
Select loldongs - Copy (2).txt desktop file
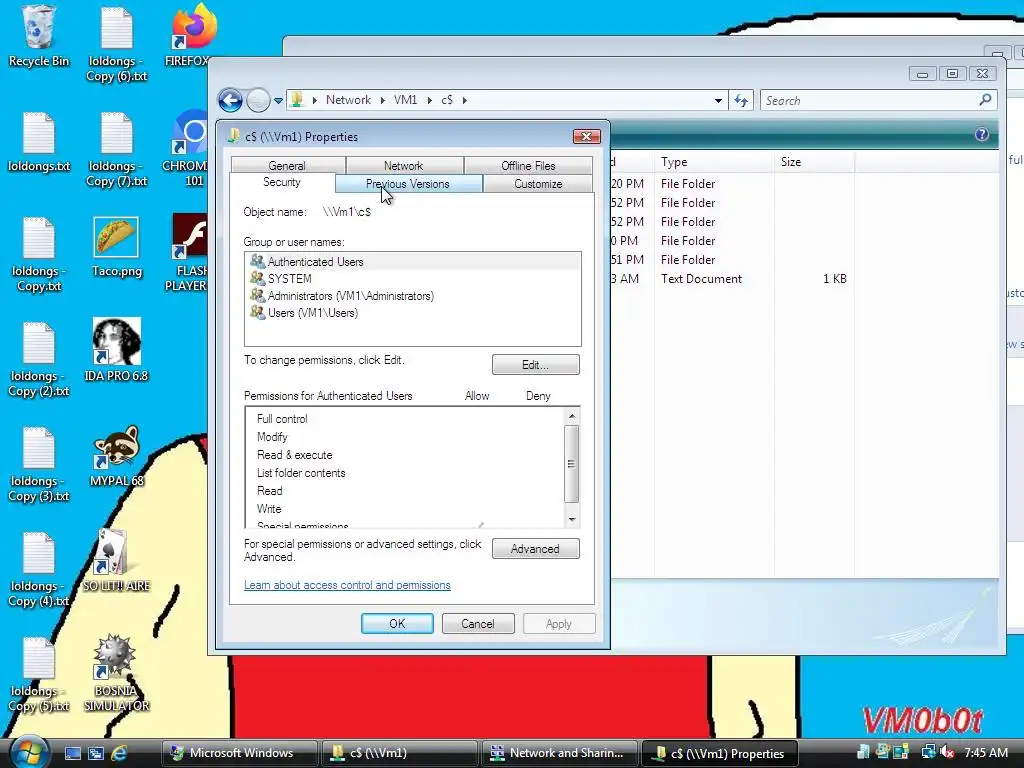click(39, 360)
